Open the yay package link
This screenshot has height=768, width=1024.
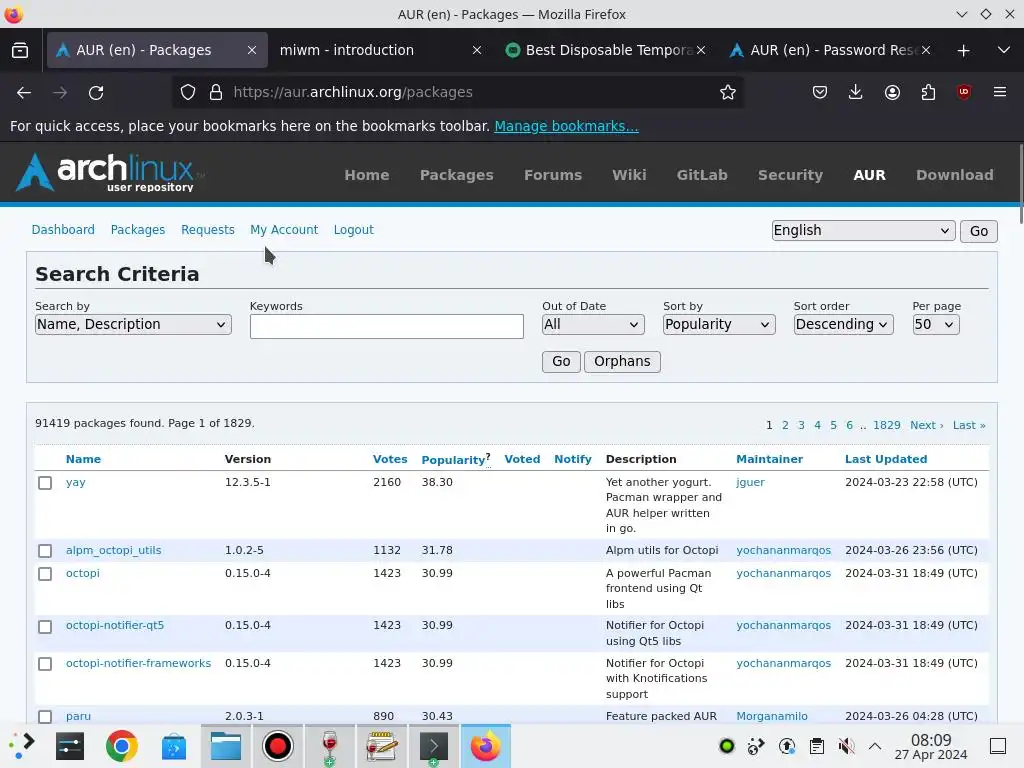point(76,482)
